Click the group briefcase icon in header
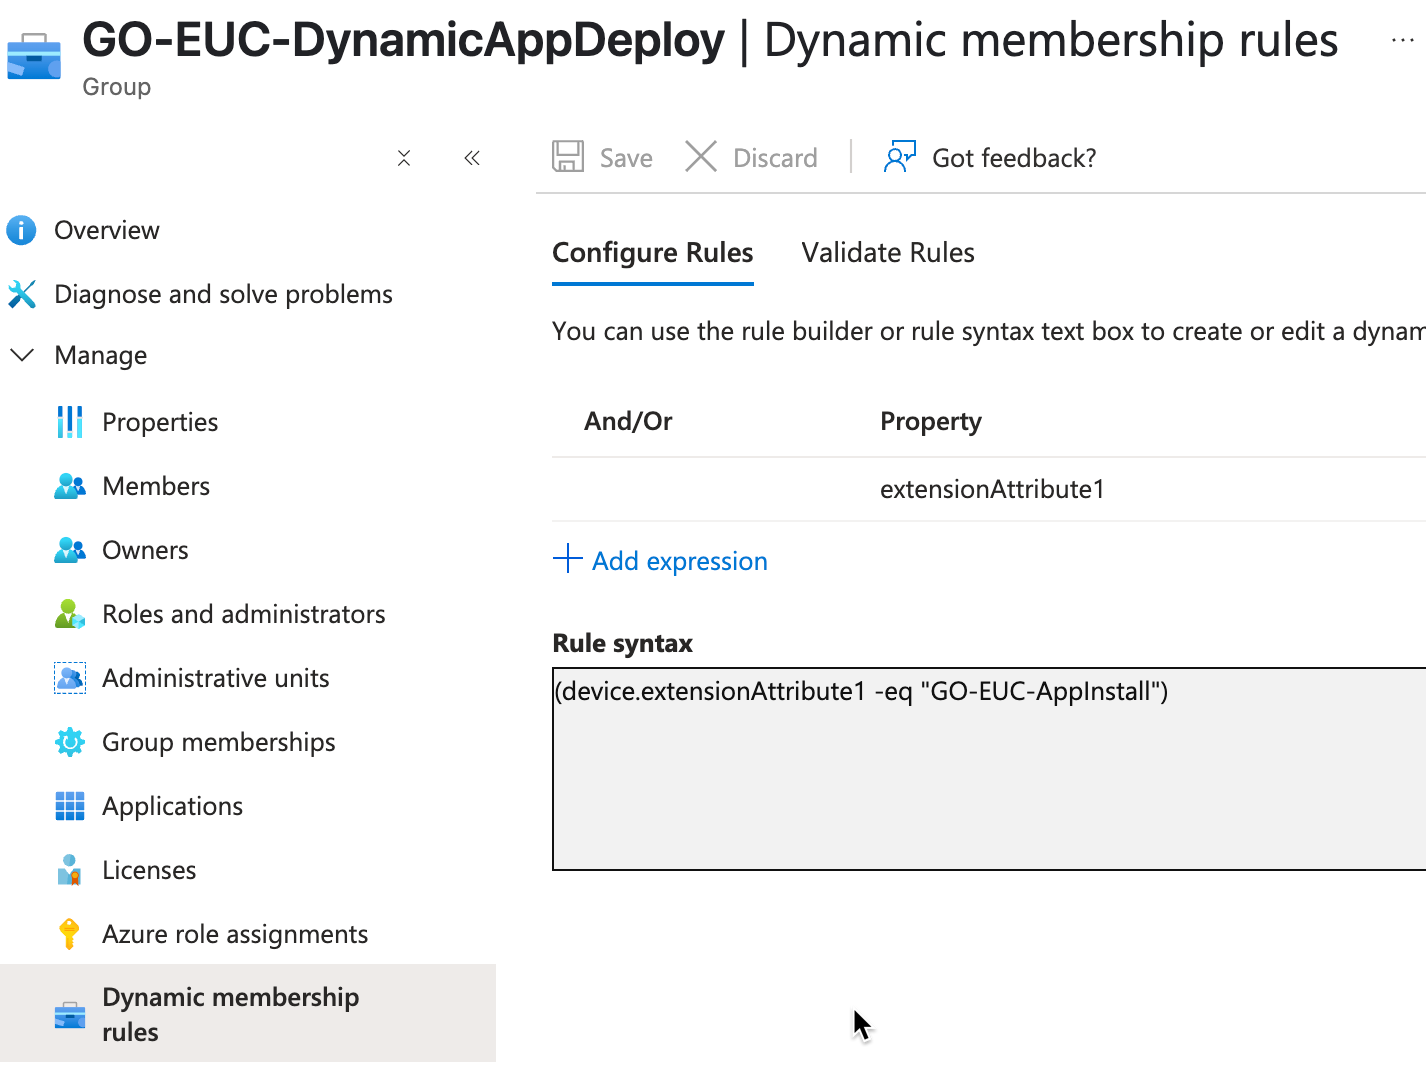 pyautogui.click(x=34, y=56)
